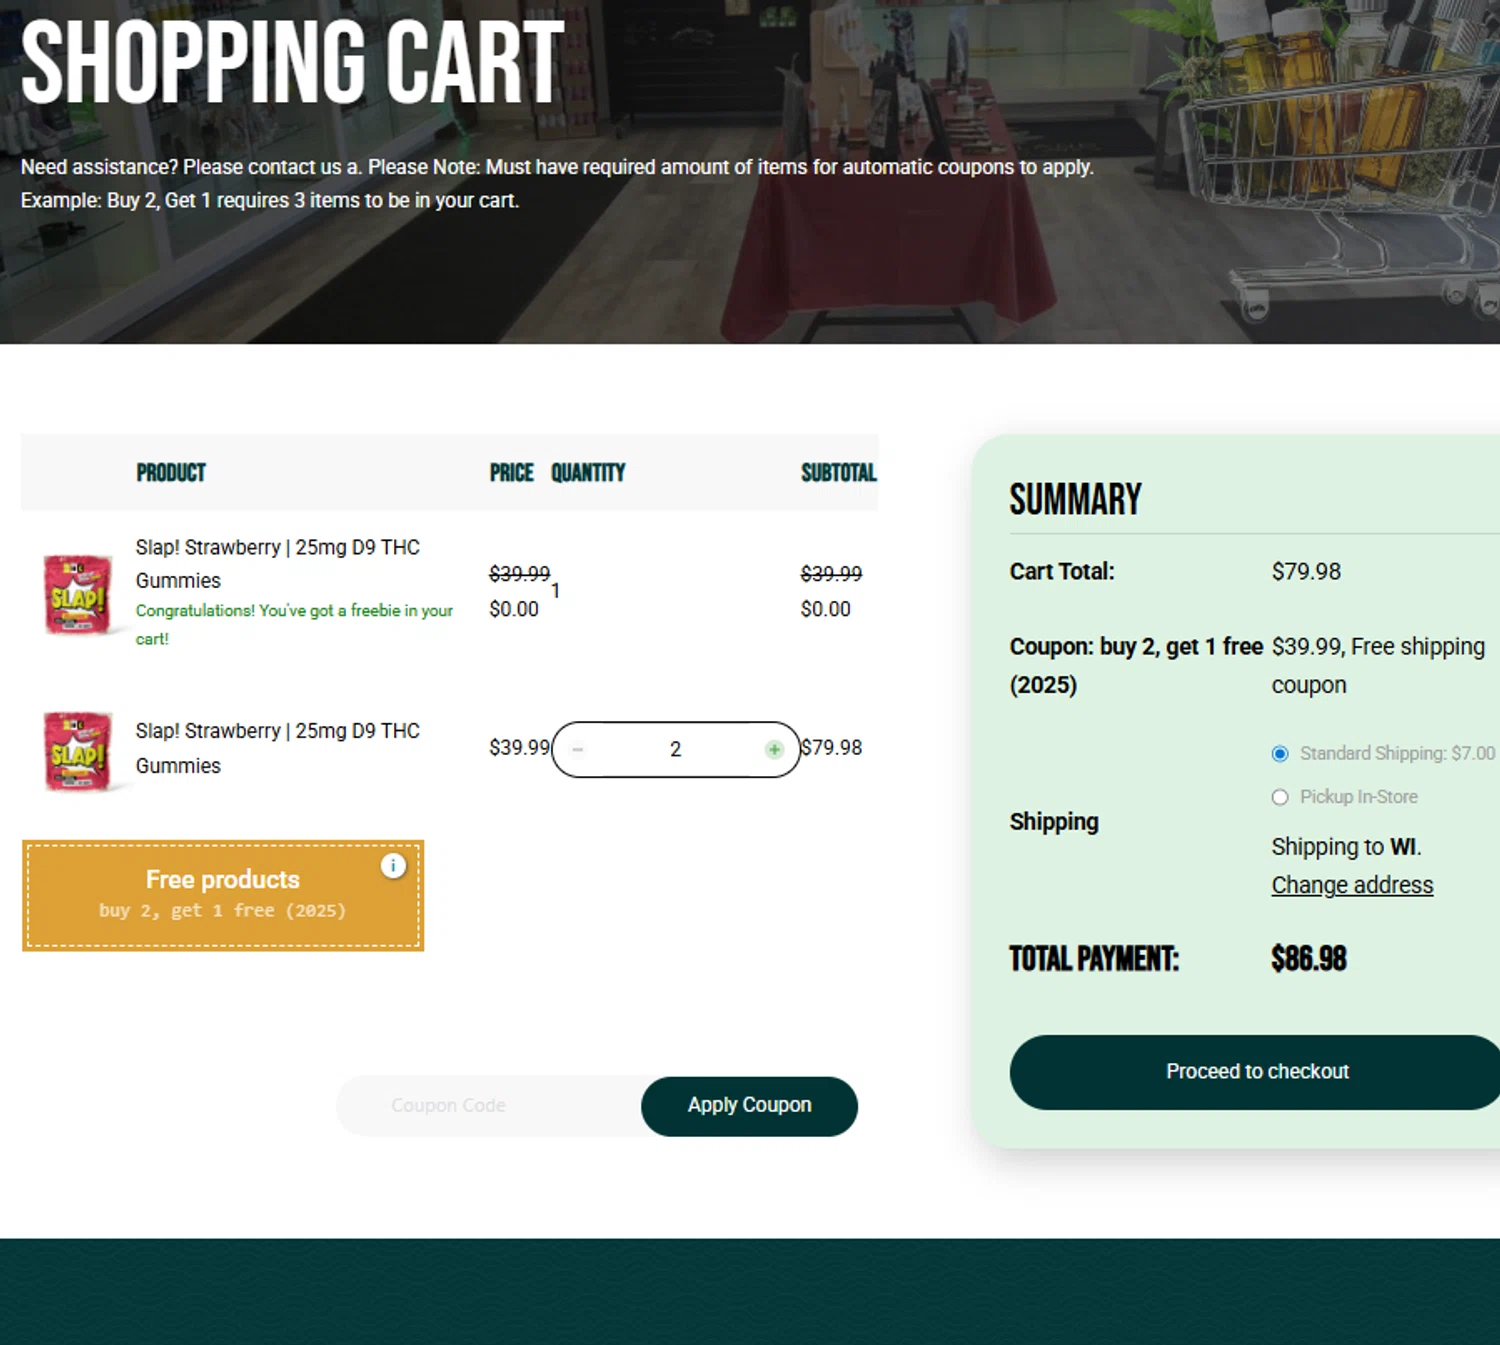Select Standard Shipping: $7.00 option
Image resolution: width=1500 pixels, height=1345 pixels.
pos(1280,754)
